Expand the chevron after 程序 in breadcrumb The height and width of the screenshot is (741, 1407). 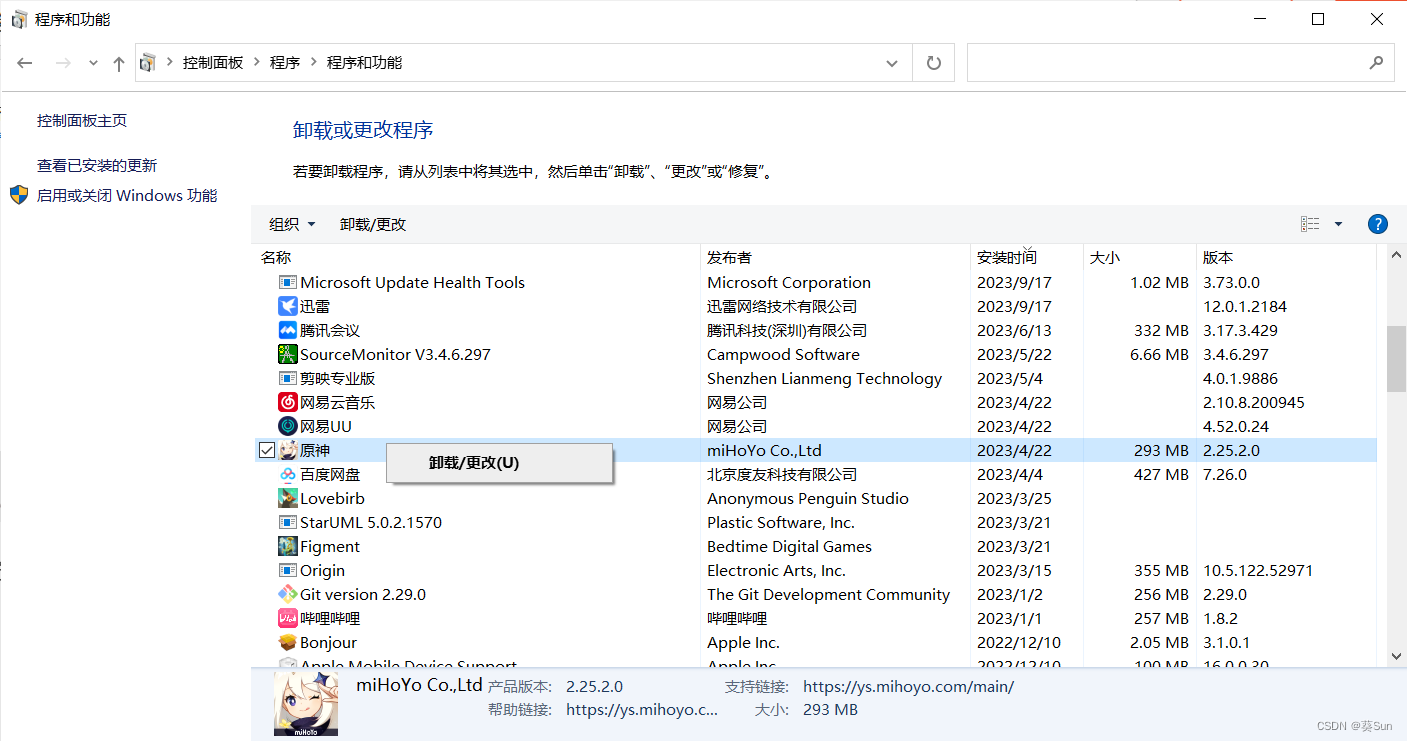313,63
